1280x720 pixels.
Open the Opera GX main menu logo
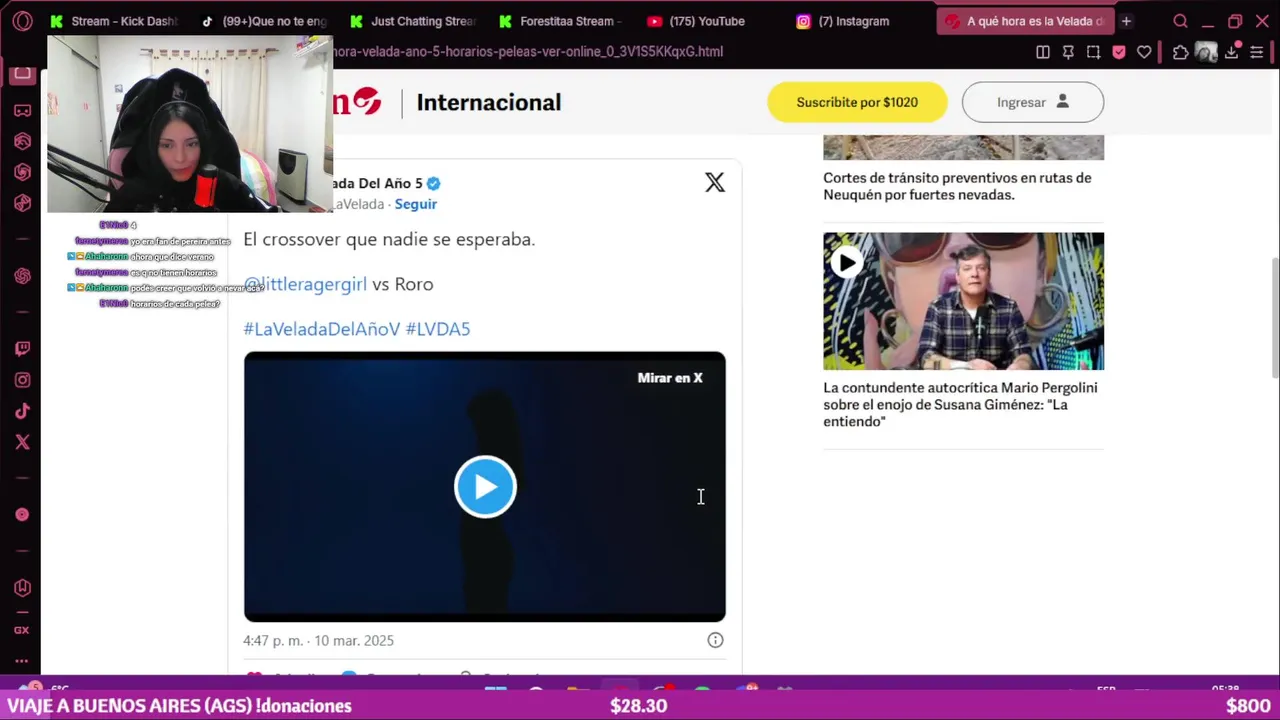coord(22,21)
